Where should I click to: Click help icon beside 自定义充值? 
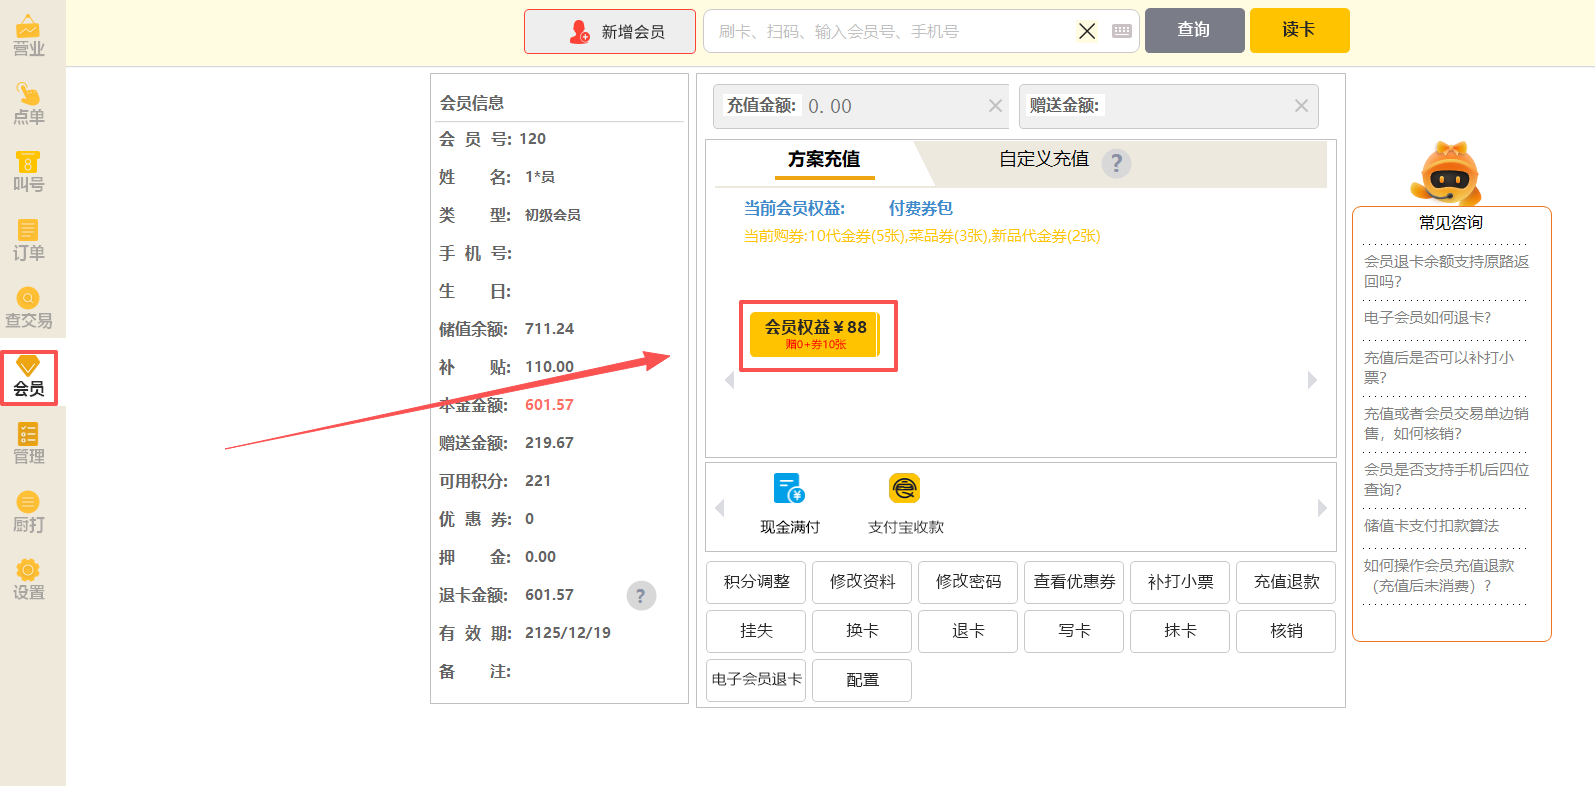[1116, 163]
